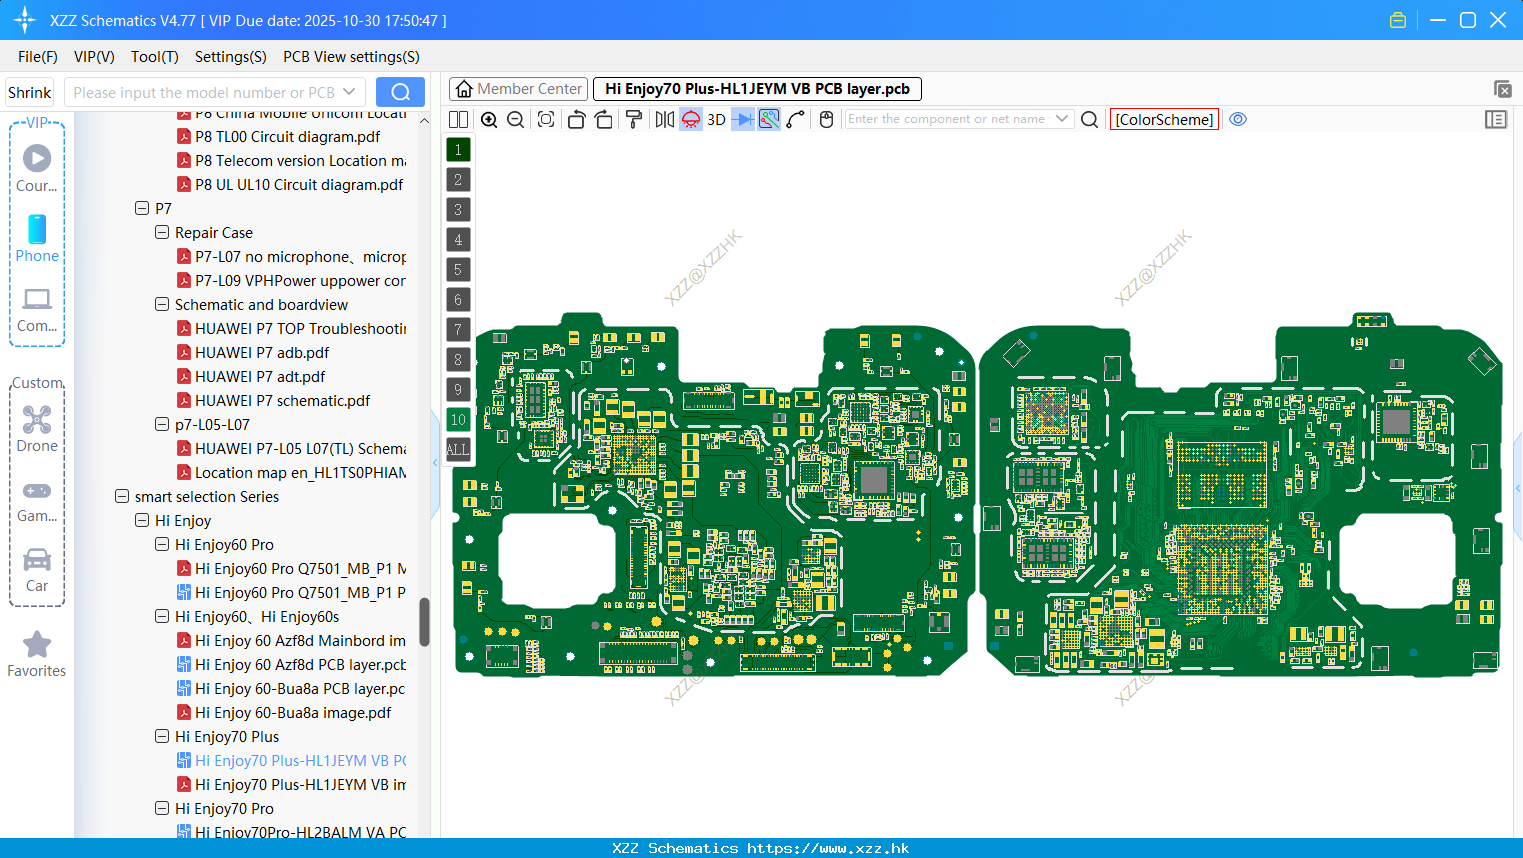Mirror-flip the PCB view
Screen dimensions: 1523x858
(x=665, y=119)
